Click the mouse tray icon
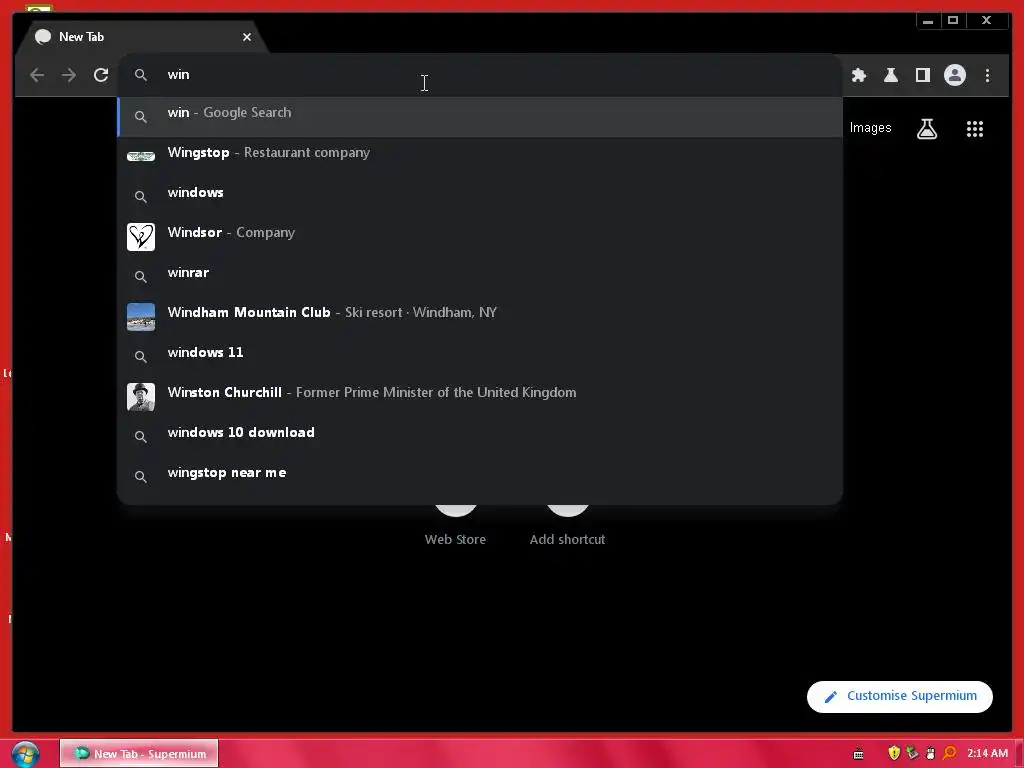The width and height of the screenshot is (1024, 768). (931, 754)
